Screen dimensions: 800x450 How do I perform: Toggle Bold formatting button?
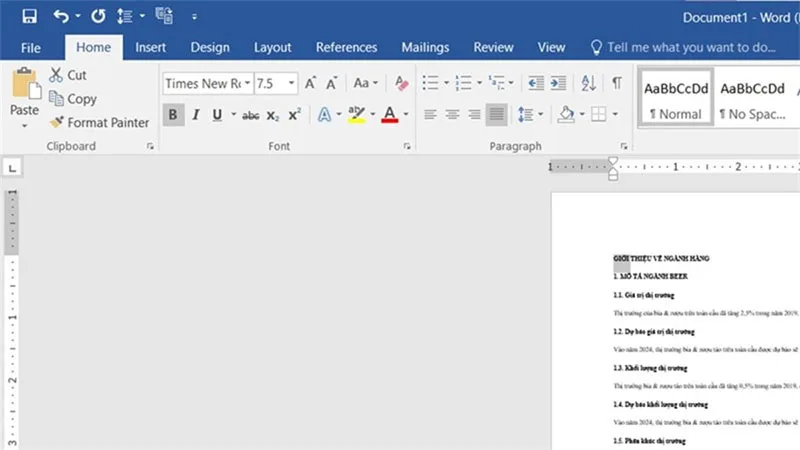[x=173, y=115]
